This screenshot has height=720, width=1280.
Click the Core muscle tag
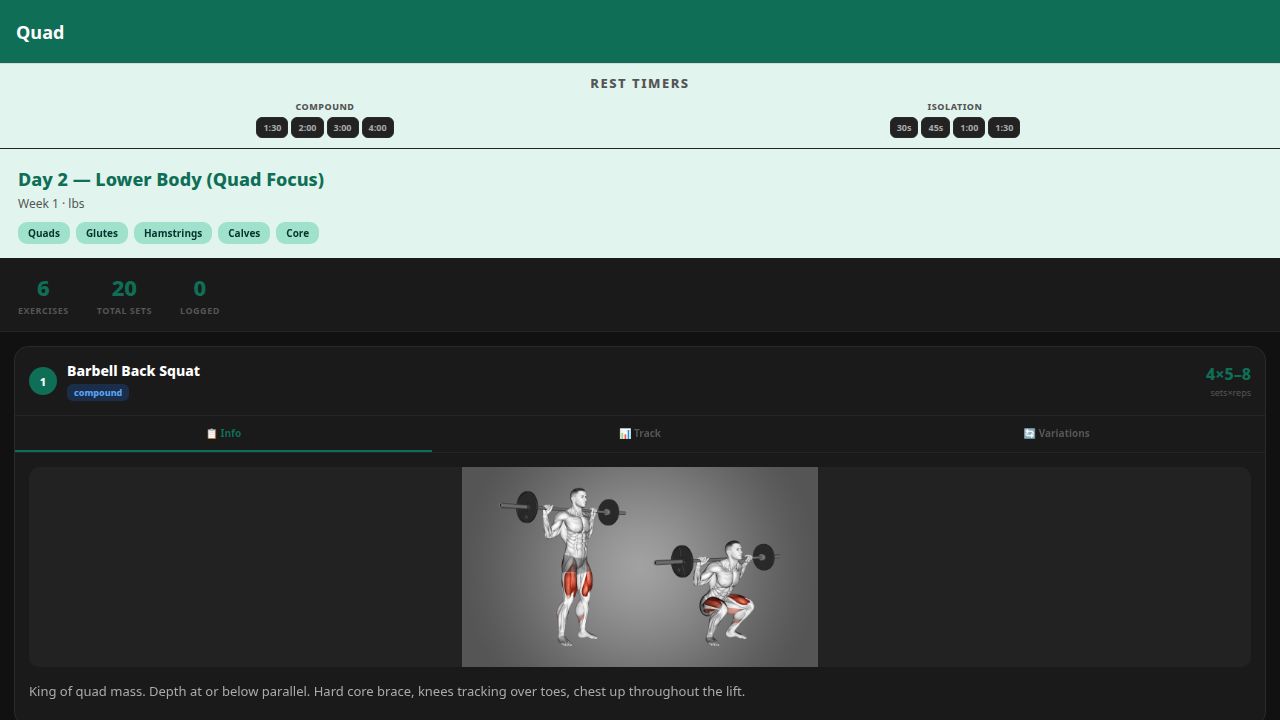(x=297, y=233)
